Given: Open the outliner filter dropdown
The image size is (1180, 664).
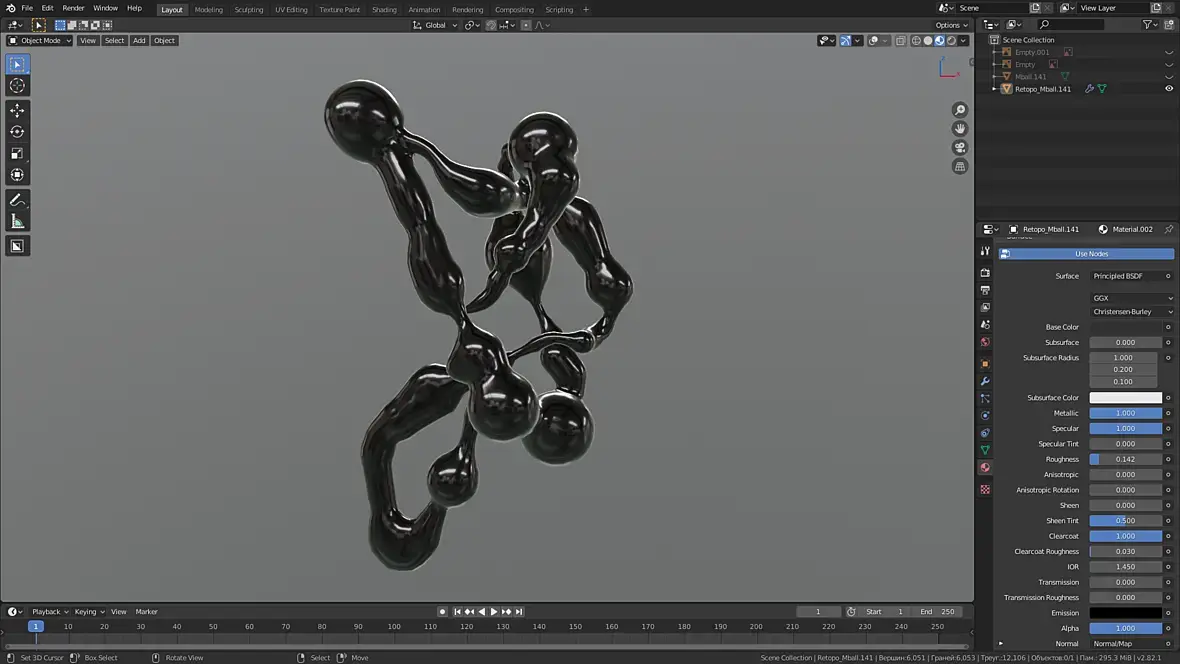Looking at the screenshot, I should coord(1150,25).
